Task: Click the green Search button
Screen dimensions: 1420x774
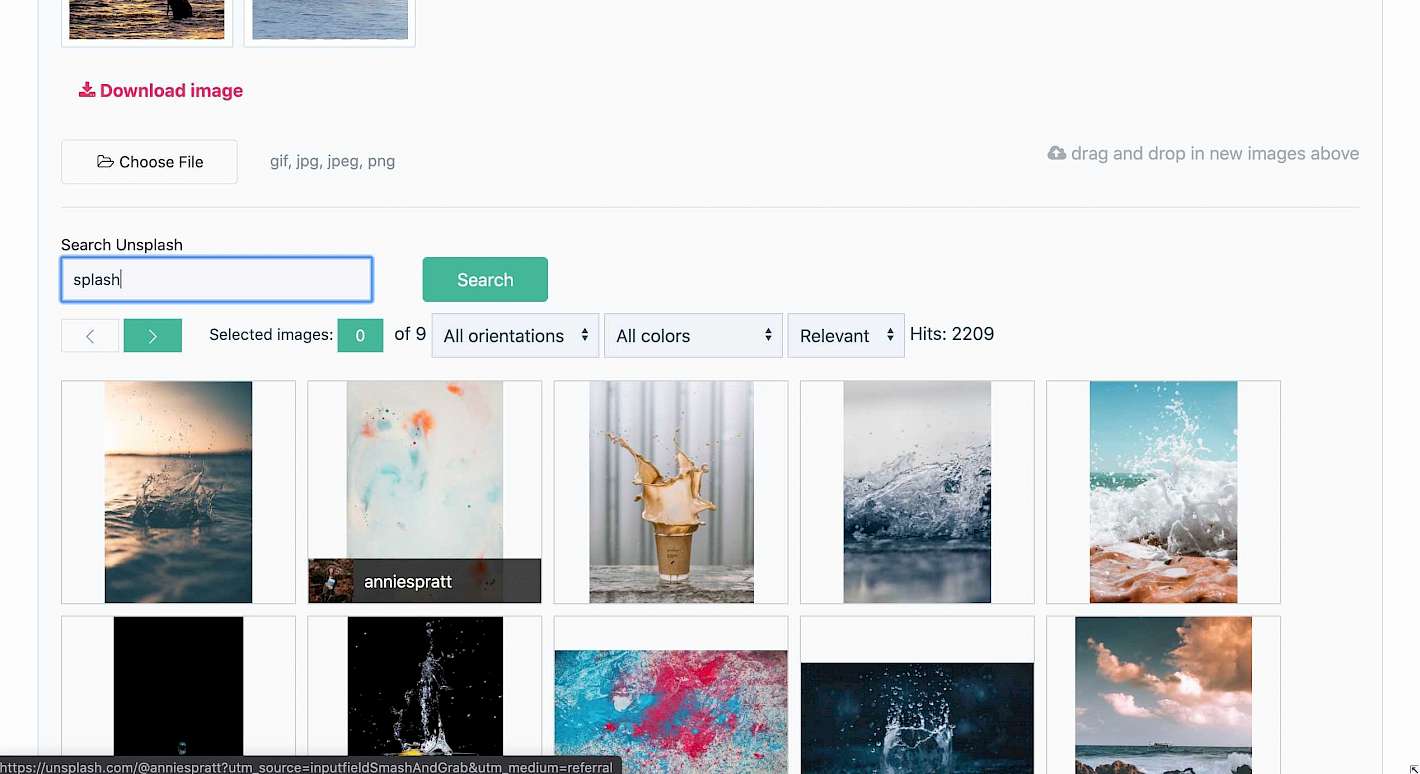Action: 485,280
